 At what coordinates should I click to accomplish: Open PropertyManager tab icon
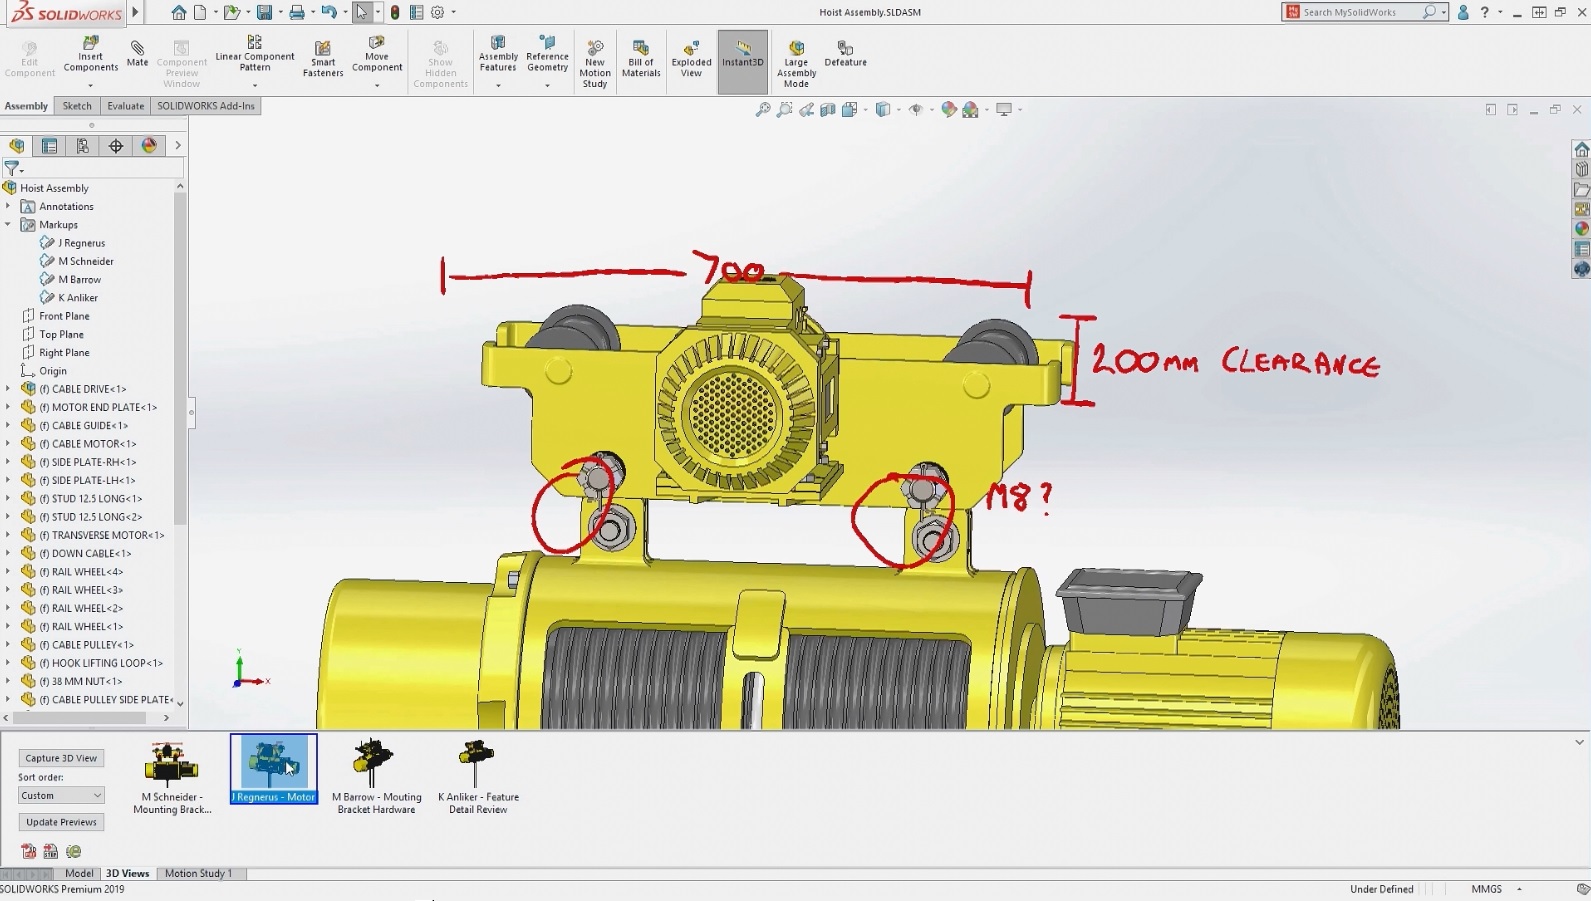point(49,146)
